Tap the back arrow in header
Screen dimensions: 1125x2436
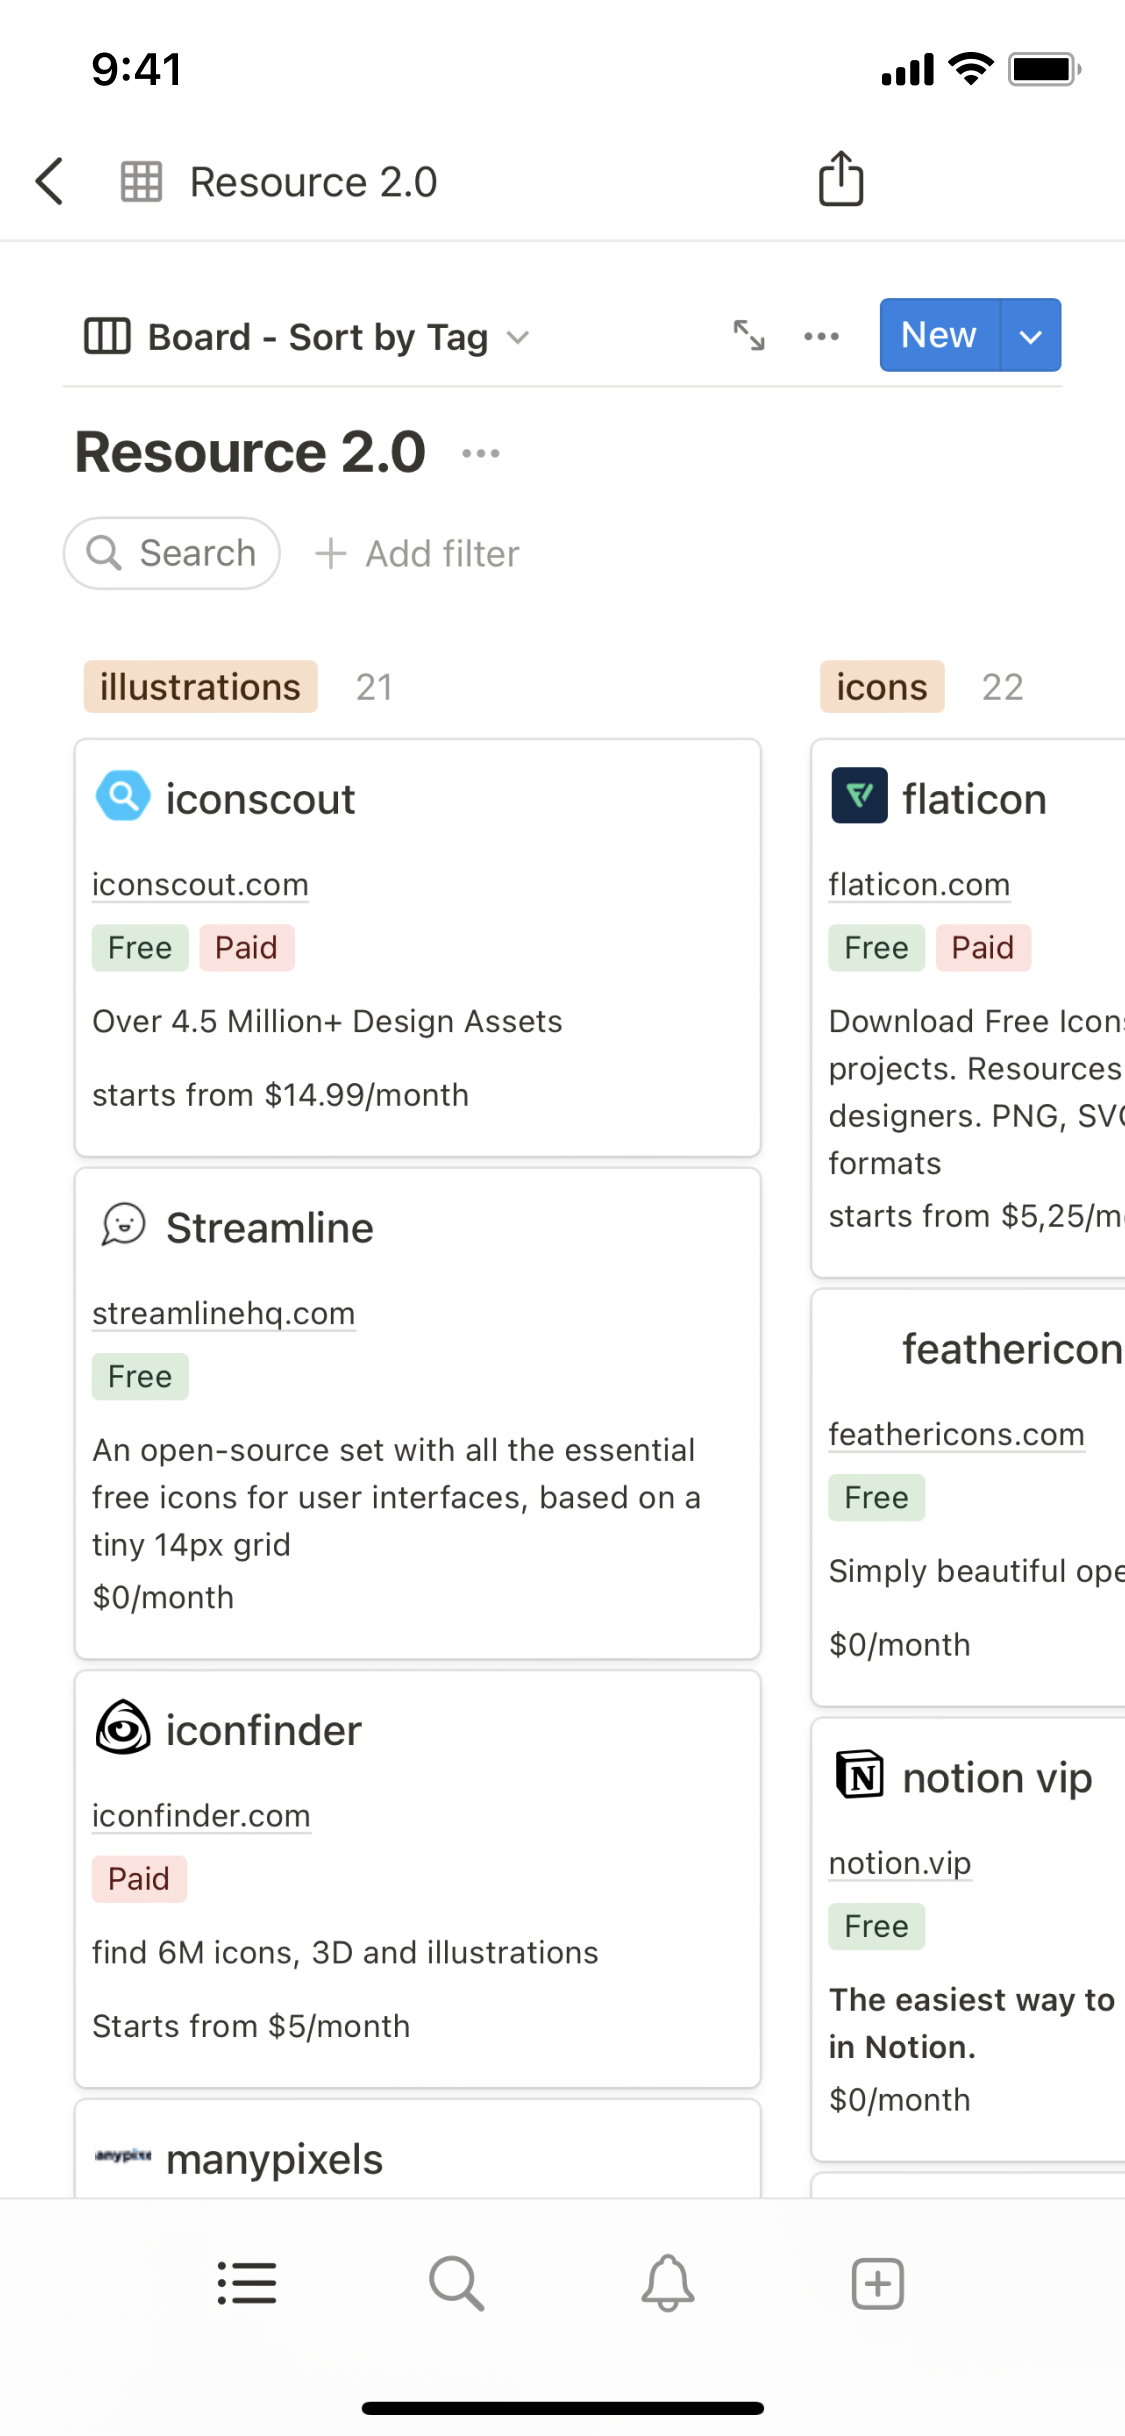50,181
